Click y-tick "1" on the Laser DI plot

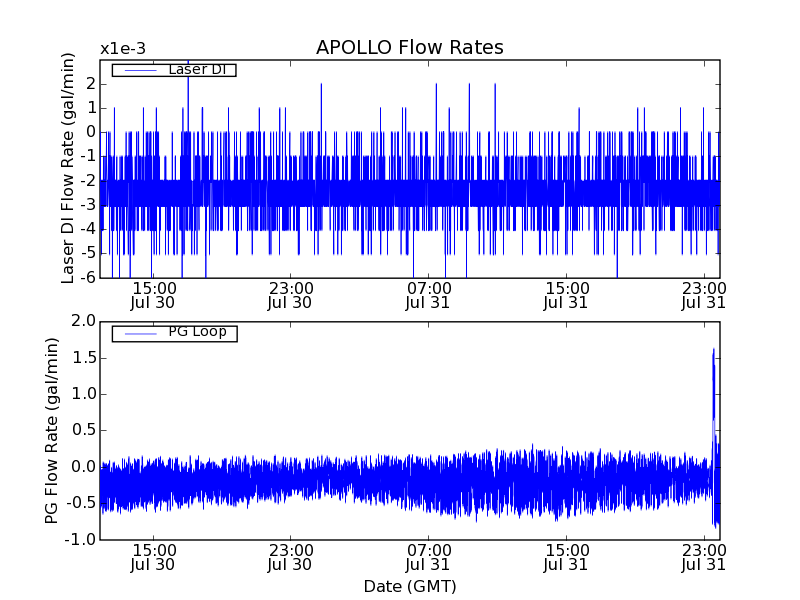(91, 108)
